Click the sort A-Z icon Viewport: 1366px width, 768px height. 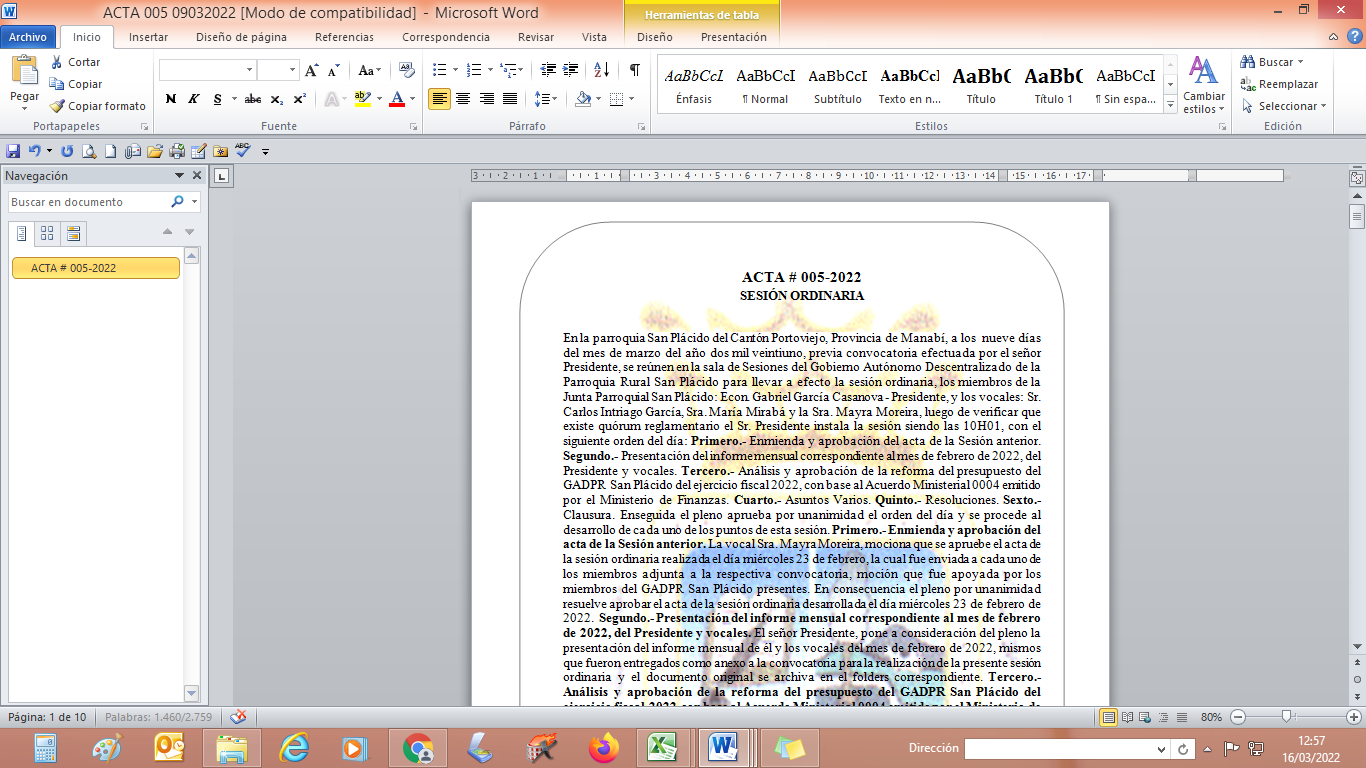pos(601,70)
